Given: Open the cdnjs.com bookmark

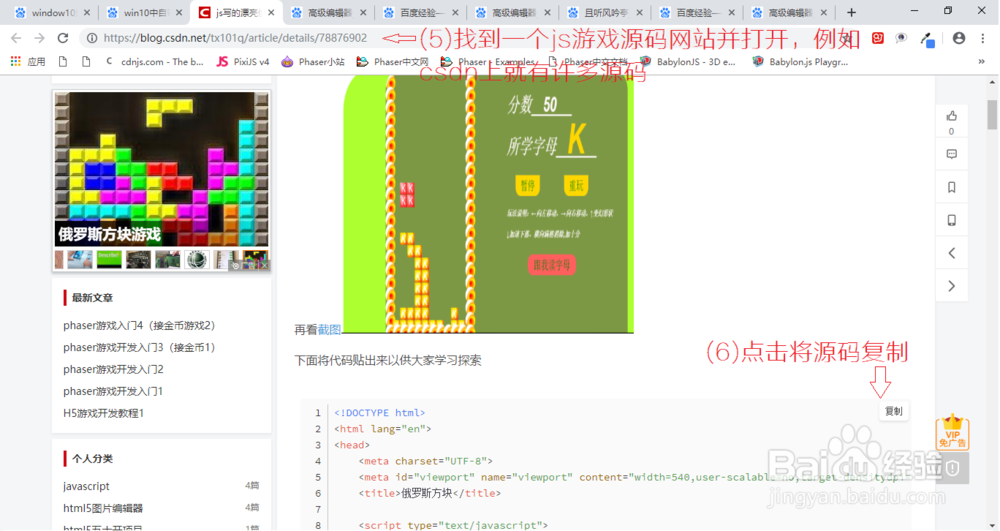Looking at the screenshot, I should (154, 62).
